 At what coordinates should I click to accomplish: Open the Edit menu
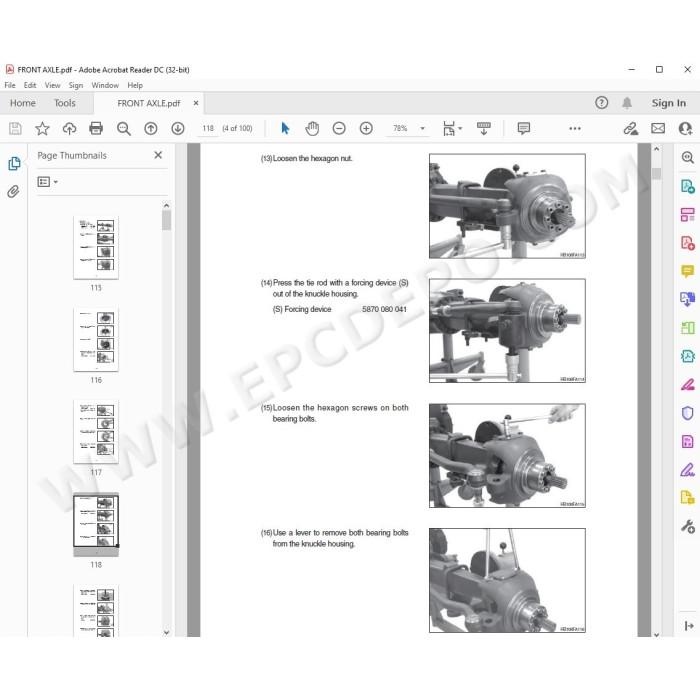point(30,85)
